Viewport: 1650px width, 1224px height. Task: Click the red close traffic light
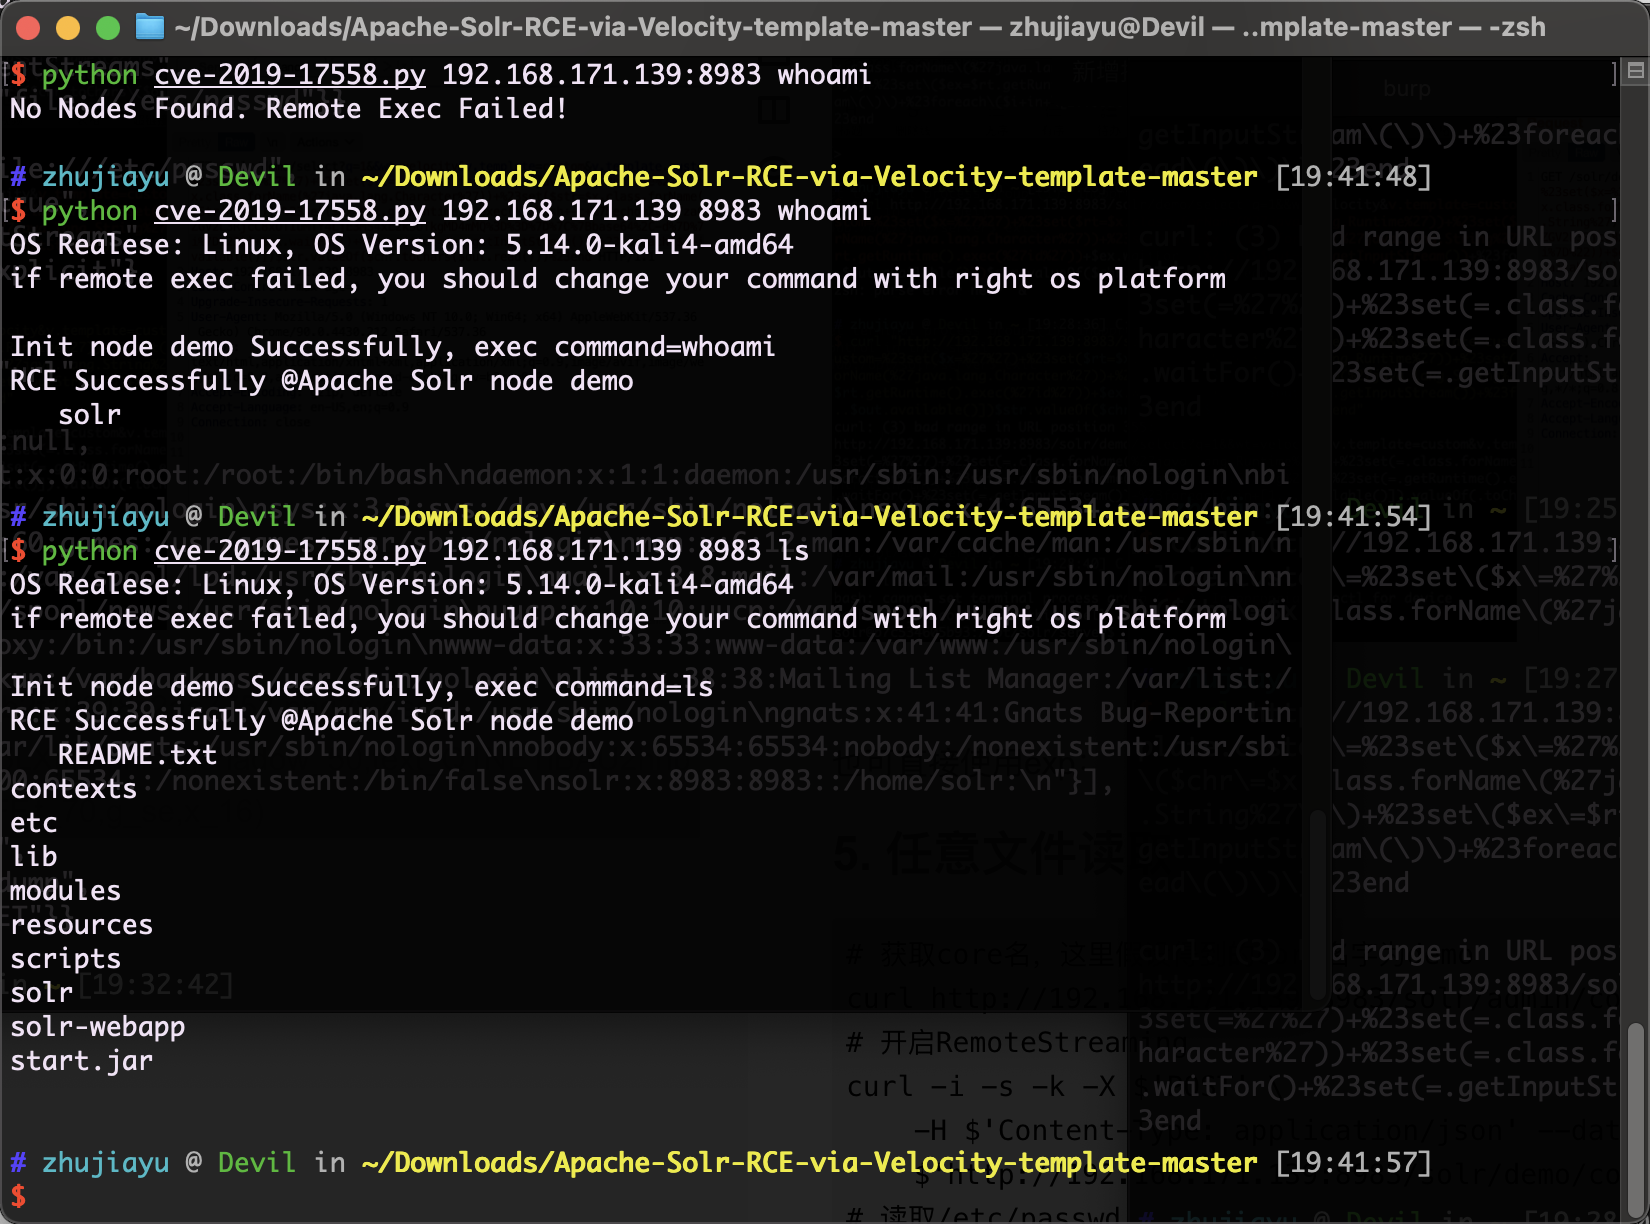pos(27,27)
